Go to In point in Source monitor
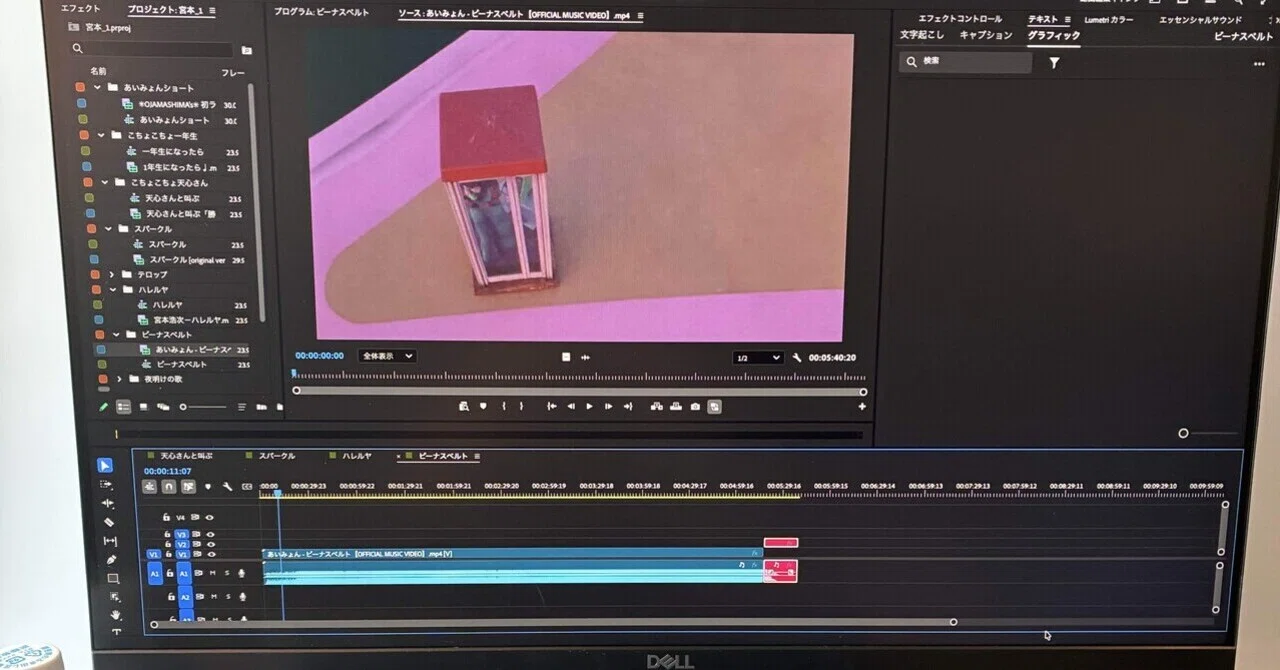This screenshot has width=1280, height=670. 552,406
